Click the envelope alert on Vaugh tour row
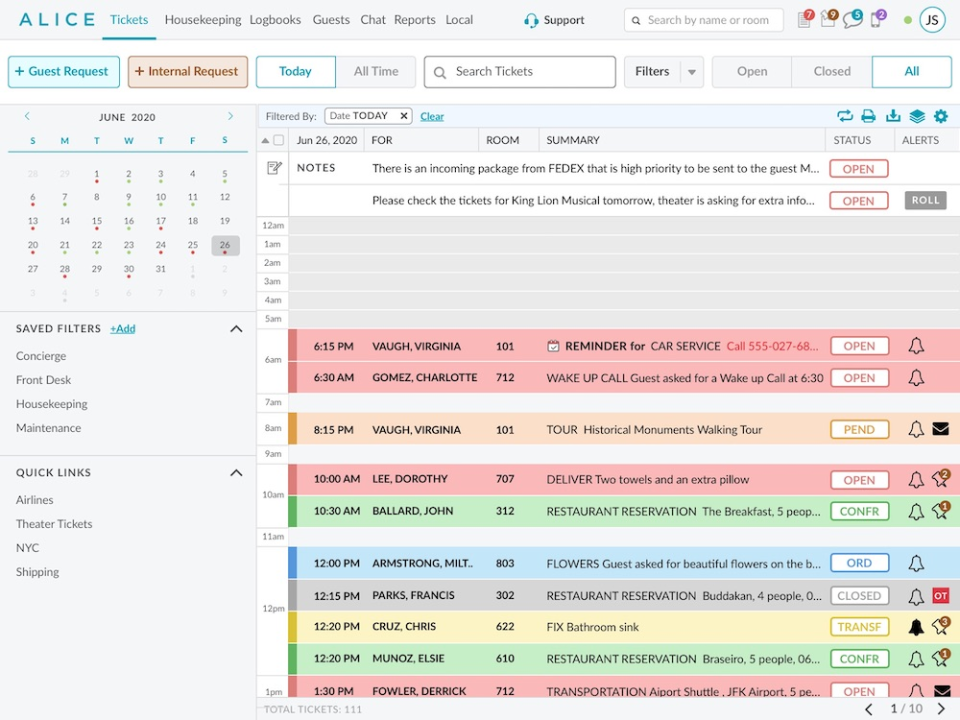The height and width of the screenshot is (720, 960). click(x=940, y=429)
